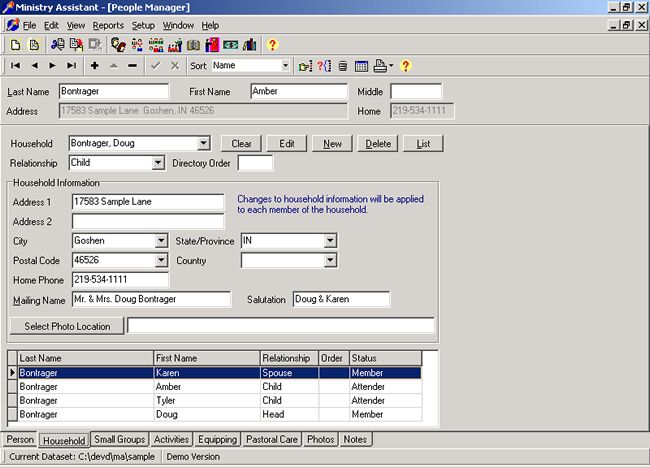Click the printer icon in navigation toolbar
The width and height of the screenshot is (650, 468).
coord(380,66)
